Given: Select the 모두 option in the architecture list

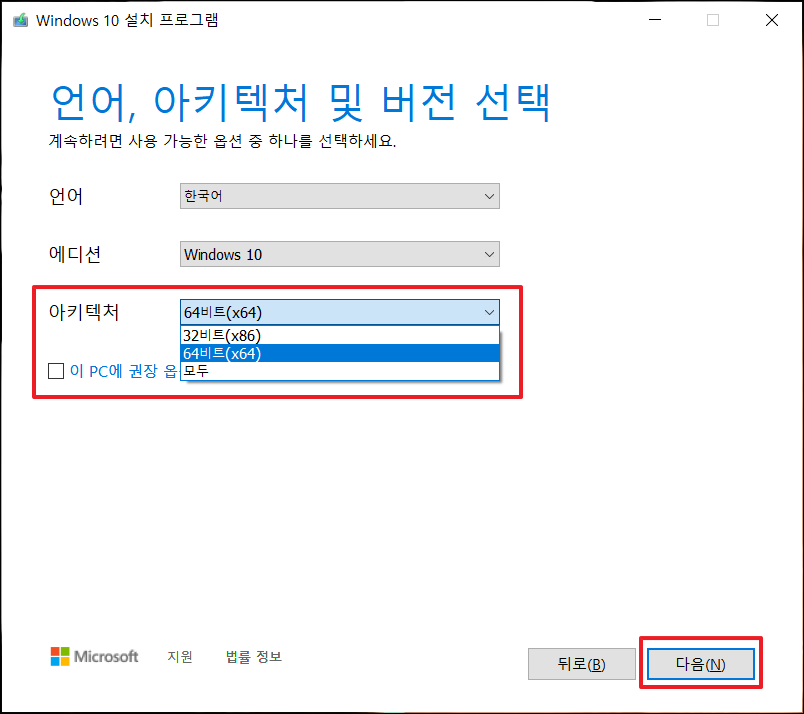Looking at the screenshot, I should click(x=339, y=370).
